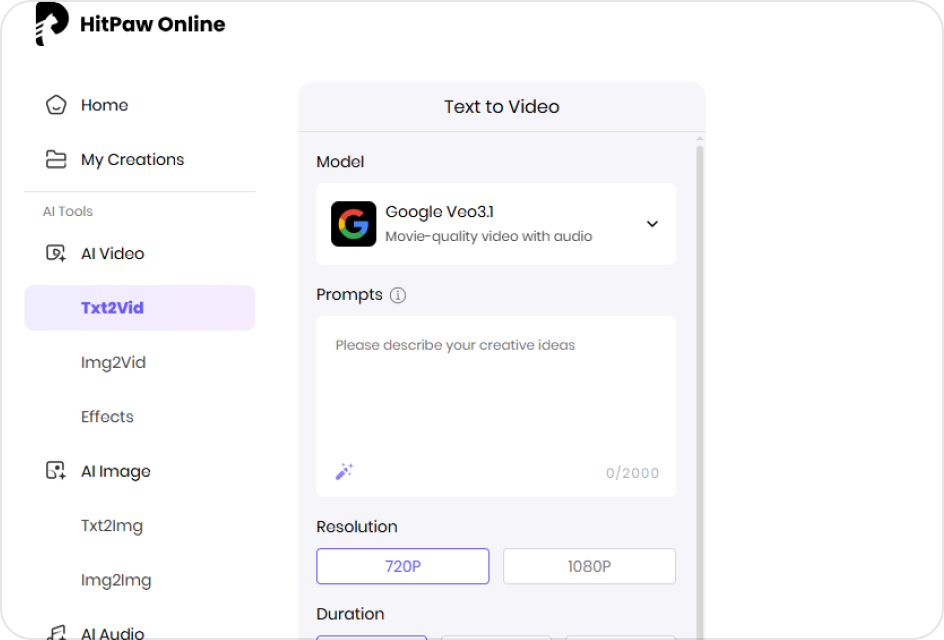Image resolution: width=944 pixels, height=640 pixels.
Task: Go to Txt2Img under AI Image
Action: coord(112,525)
